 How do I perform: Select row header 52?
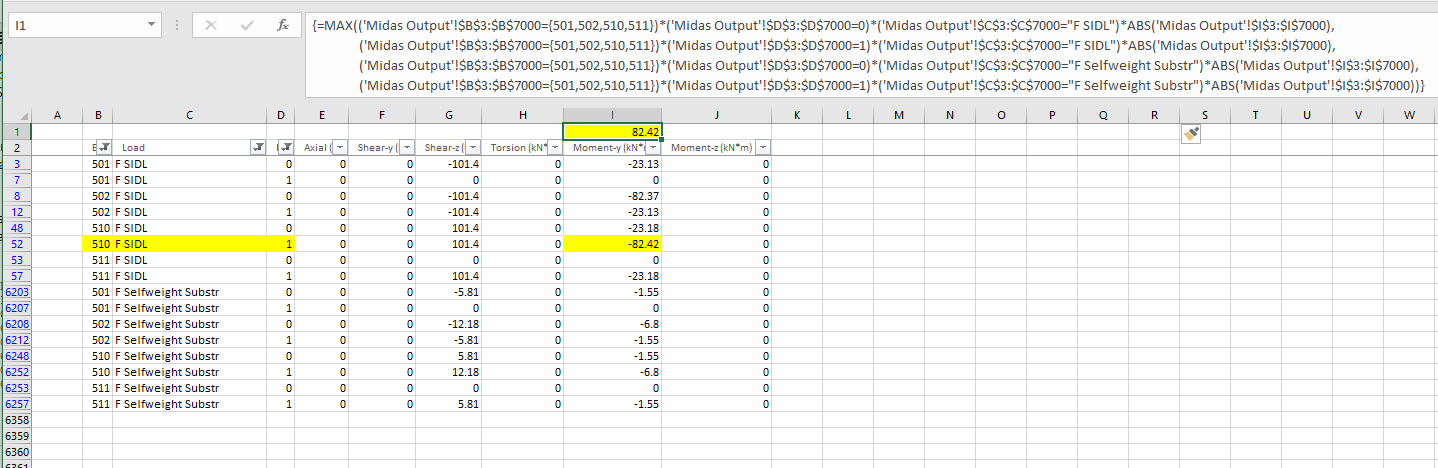pos(16,243)
